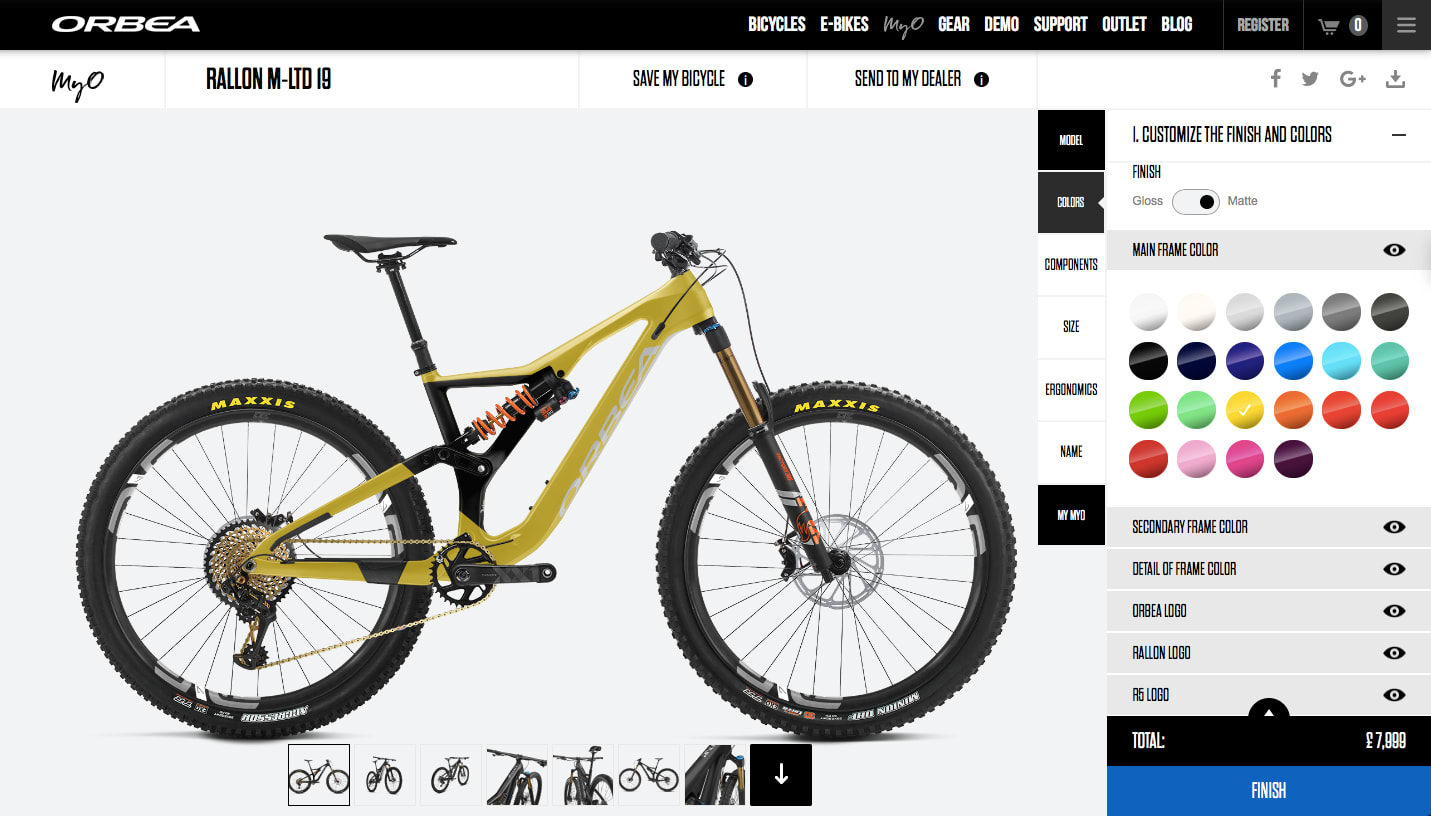Click the up-arrow button above Total
Image resolution: width=1431 pixels, height=816 pixels.
click(1269, 712)
